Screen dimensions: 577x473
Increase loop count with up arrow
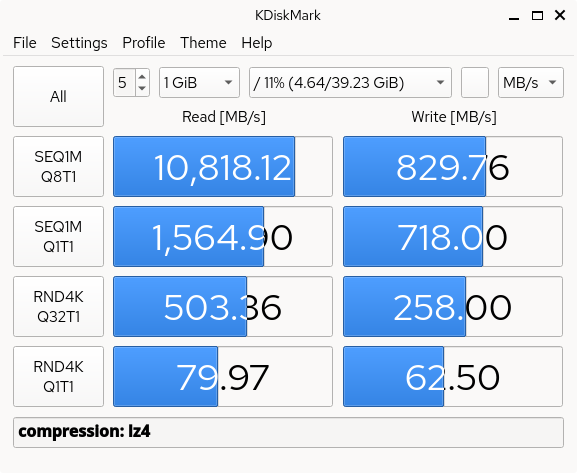(142, 76)
